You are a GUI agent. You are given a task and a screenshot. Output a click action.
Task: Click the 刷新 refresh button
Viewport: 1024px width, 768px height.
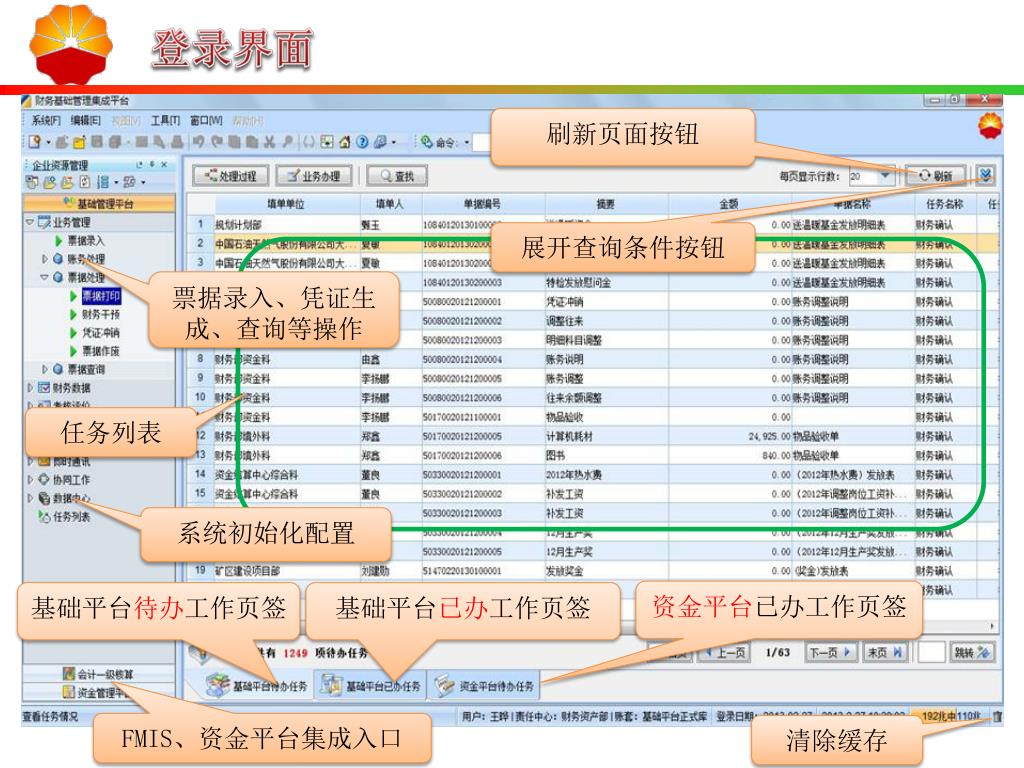pos(935,175)
